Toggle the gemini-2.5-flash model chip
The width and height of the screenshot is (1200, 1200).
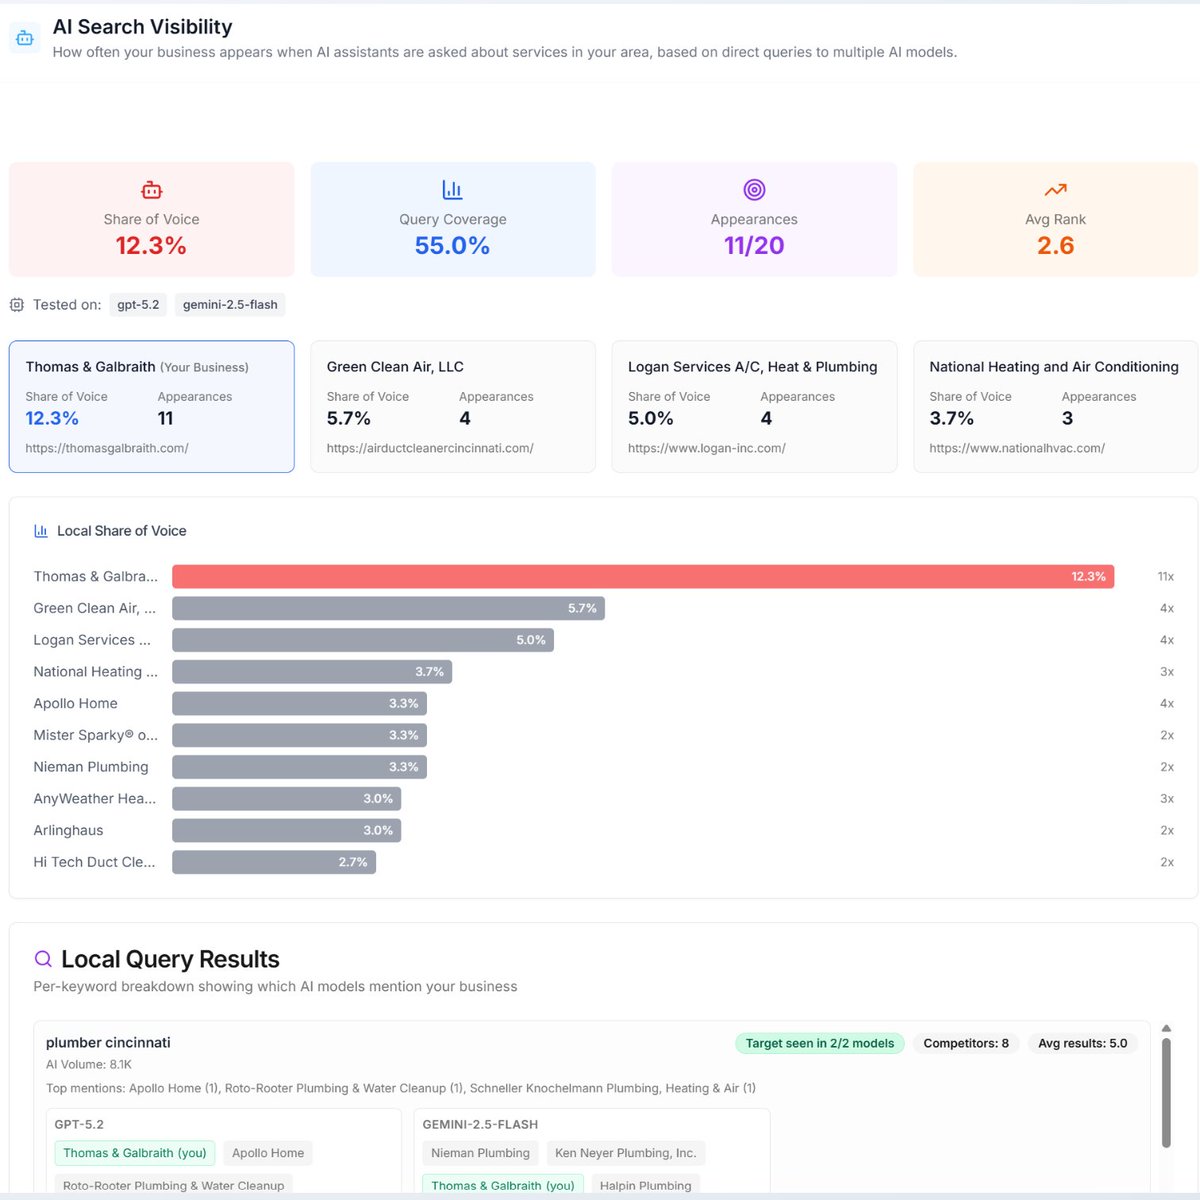click(229, 304)
